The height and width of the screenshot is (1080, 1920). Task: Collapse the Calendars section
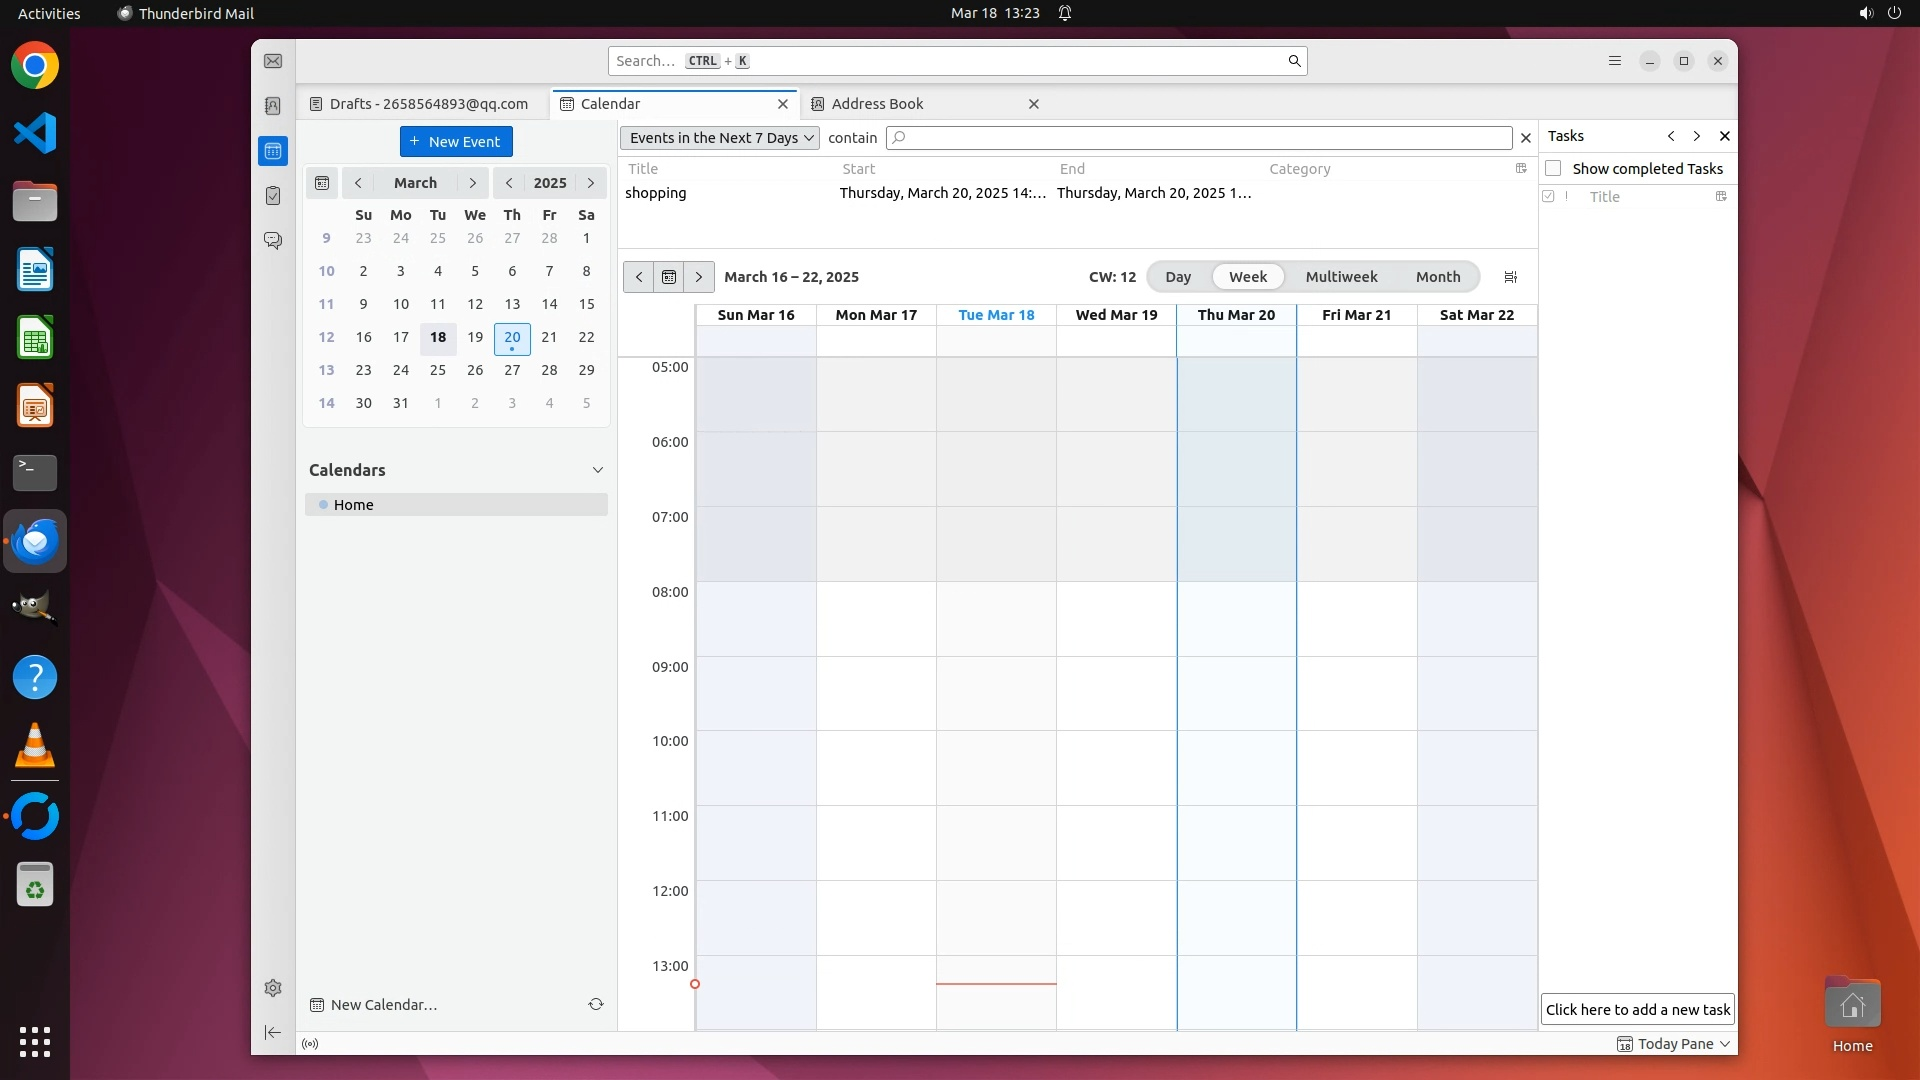point(598,470)
